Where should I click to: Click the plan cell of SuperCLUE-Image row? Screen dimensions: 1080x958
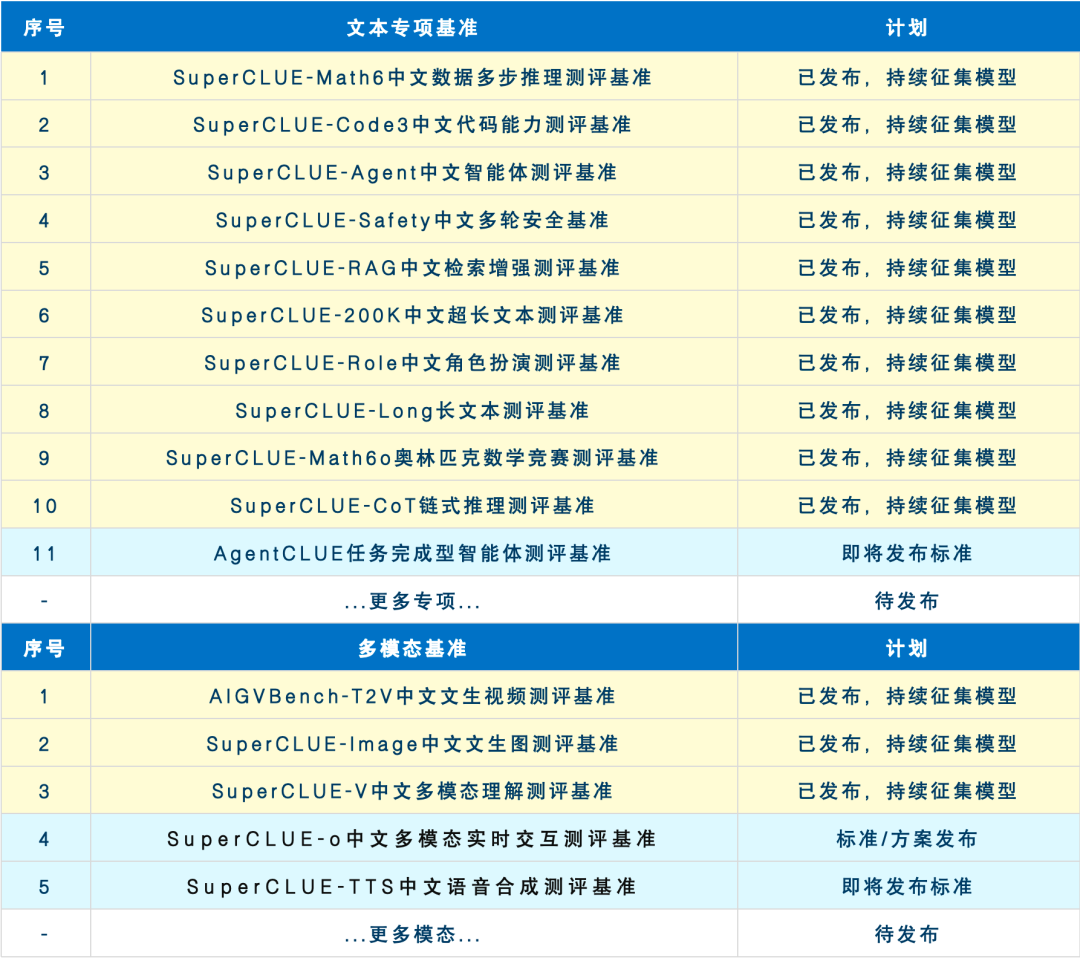(907, 744)
